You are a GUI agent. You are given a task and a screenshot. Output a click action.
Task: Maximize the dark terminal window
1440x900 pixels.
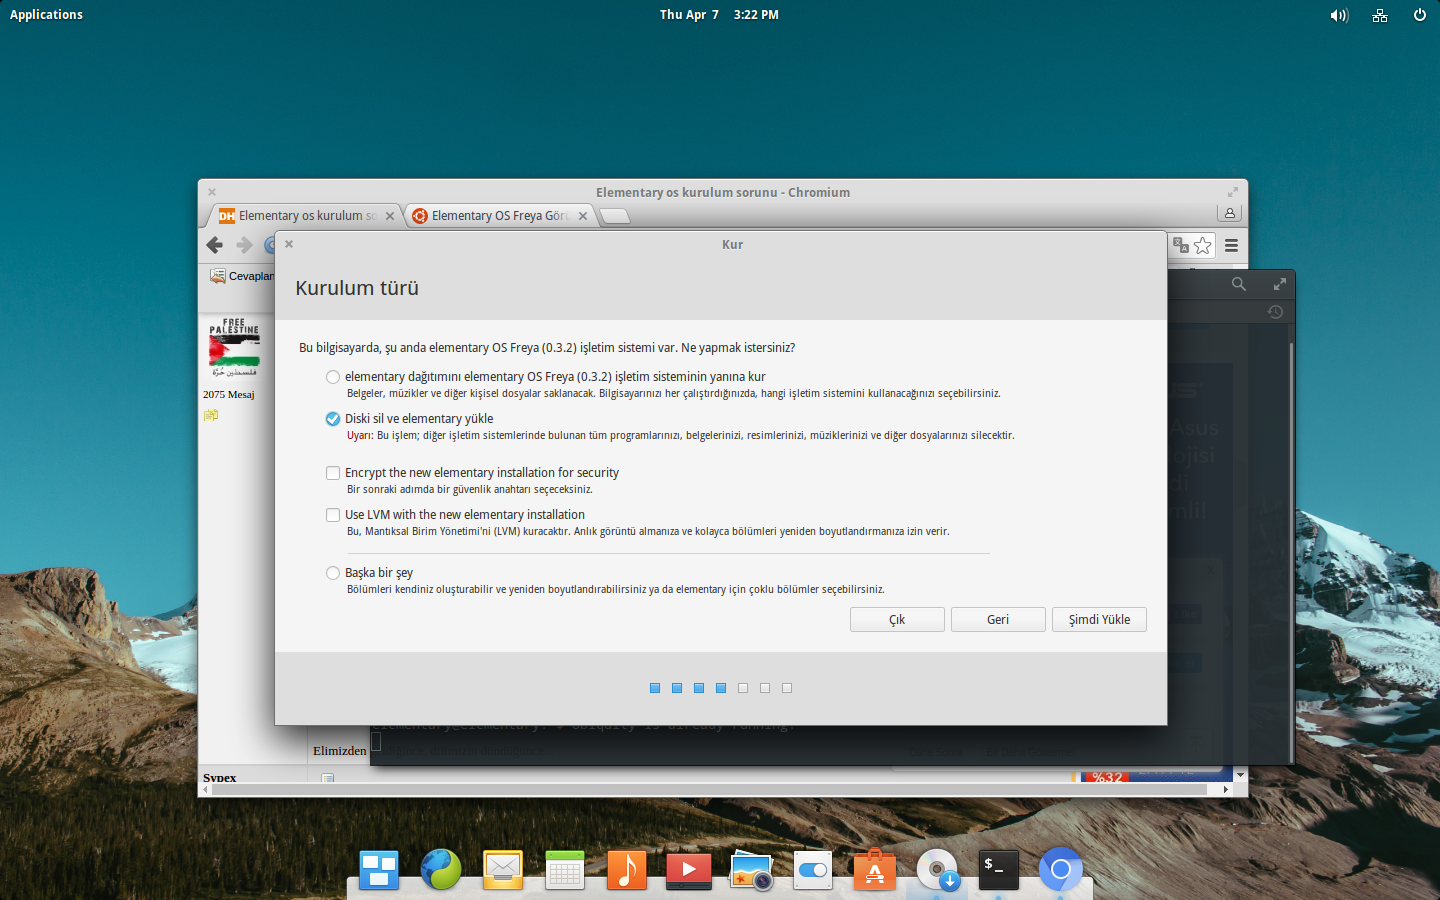1279,284
